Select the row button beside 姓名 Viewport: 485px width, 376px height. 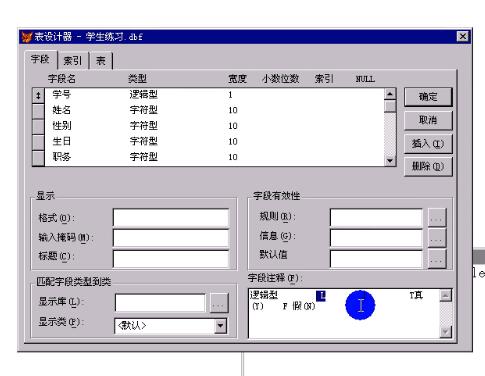38,111
